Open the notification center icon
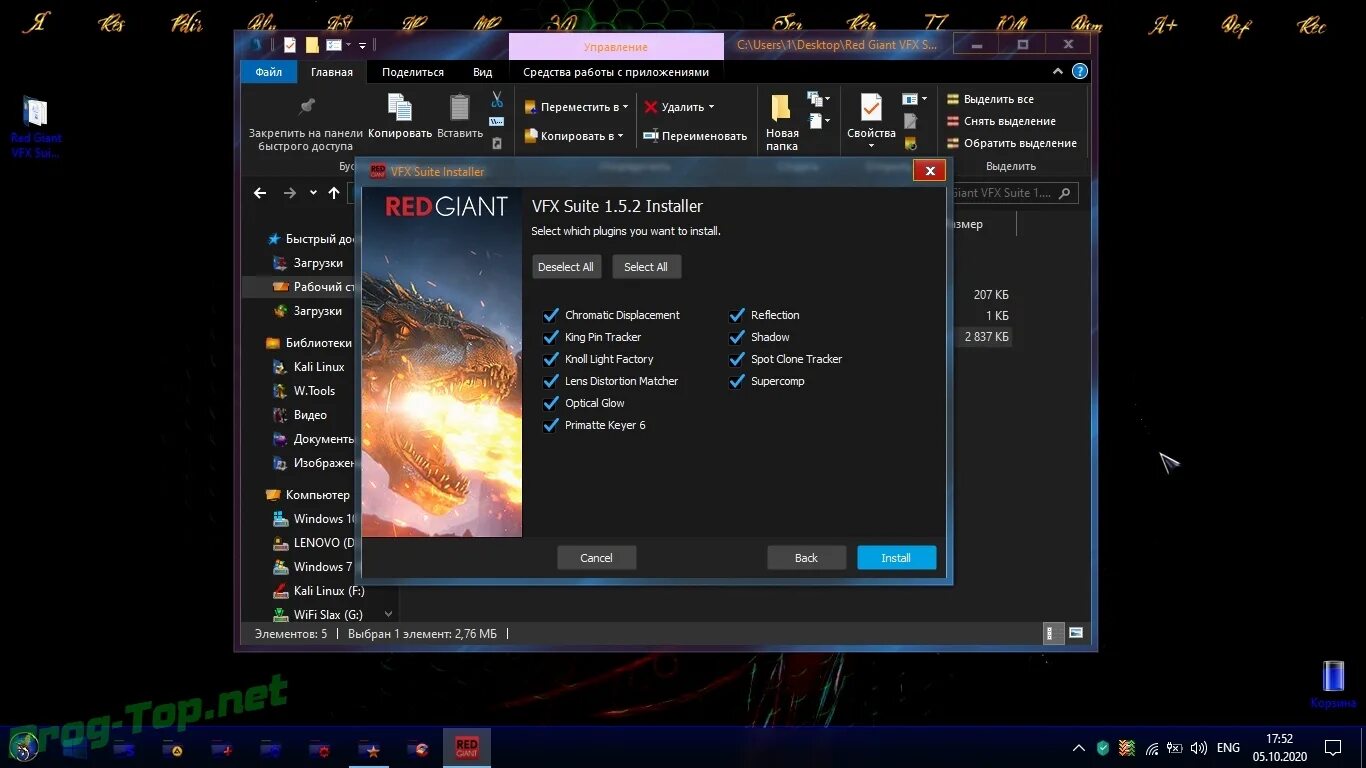The image size is (1366, 768). [1333, 748]
